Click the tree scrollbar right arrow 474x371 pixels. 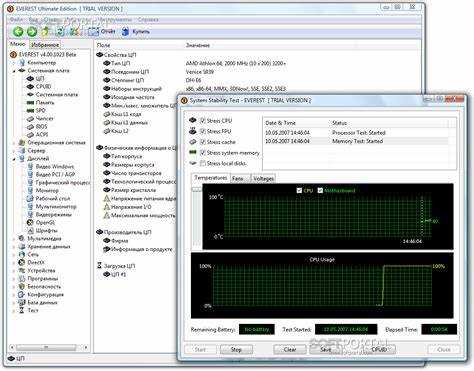(86, 347)
